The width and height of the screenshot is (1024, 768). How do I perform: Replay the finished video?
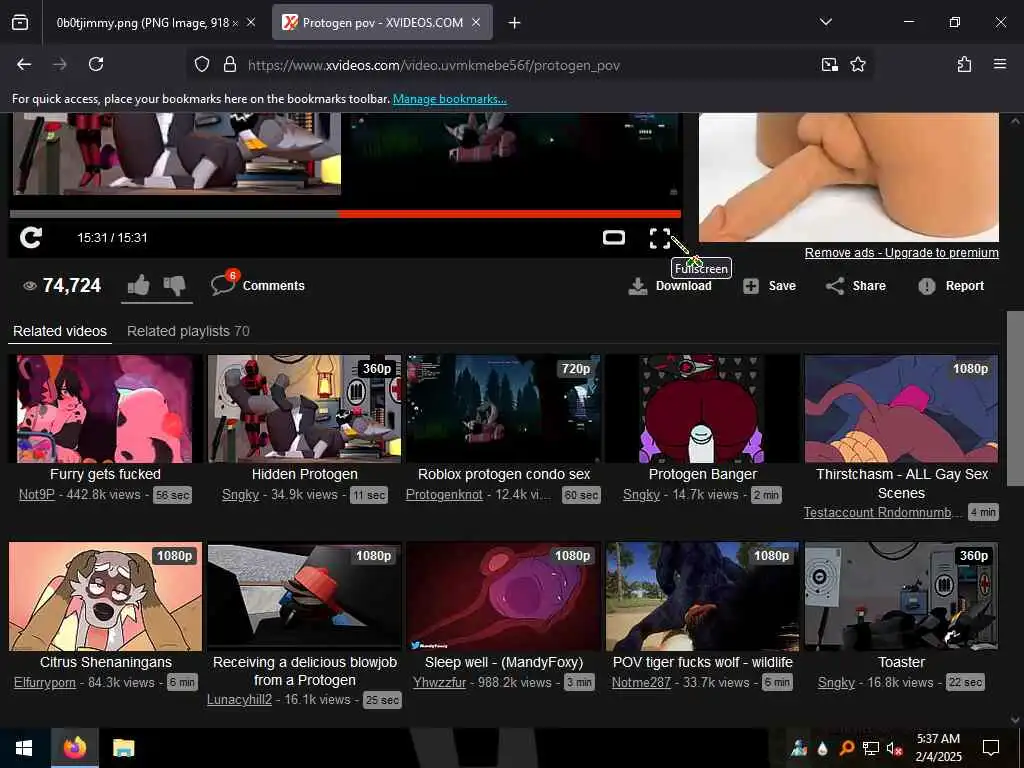(x=31, y=238)
